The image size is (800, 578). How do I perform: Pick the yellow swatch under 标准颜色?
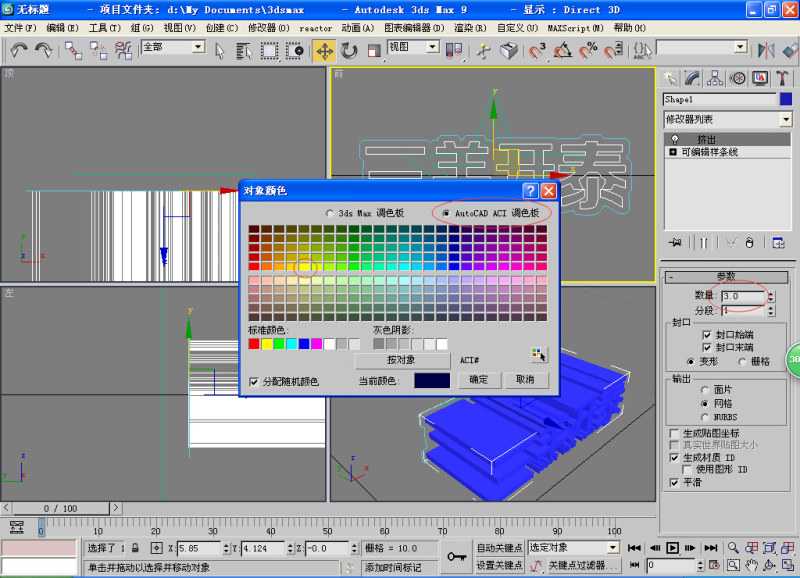click(x=267, y=344)
